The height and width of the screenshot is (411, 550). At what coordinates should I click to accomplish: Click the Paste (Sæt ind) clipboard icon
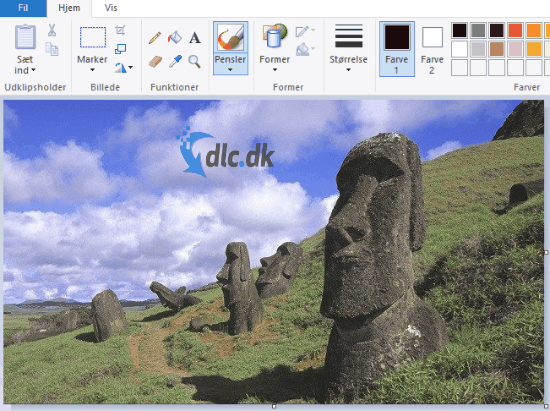[25, 36]
